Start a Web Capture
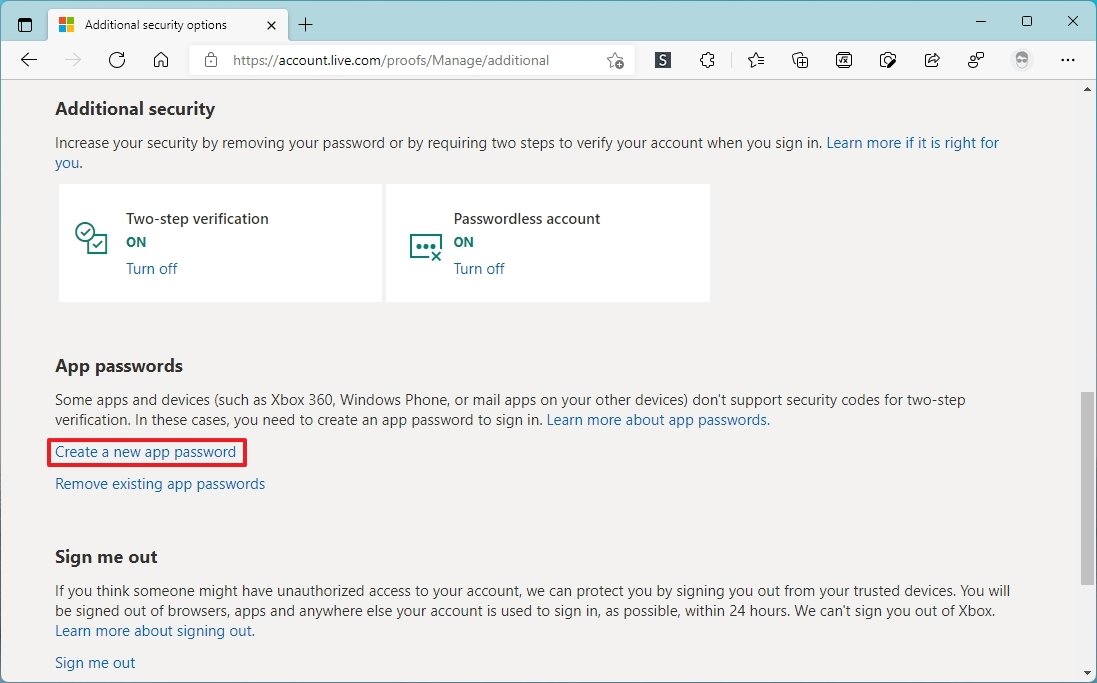The width and height of the screenshot is (1097, 683). pos(888,60)
